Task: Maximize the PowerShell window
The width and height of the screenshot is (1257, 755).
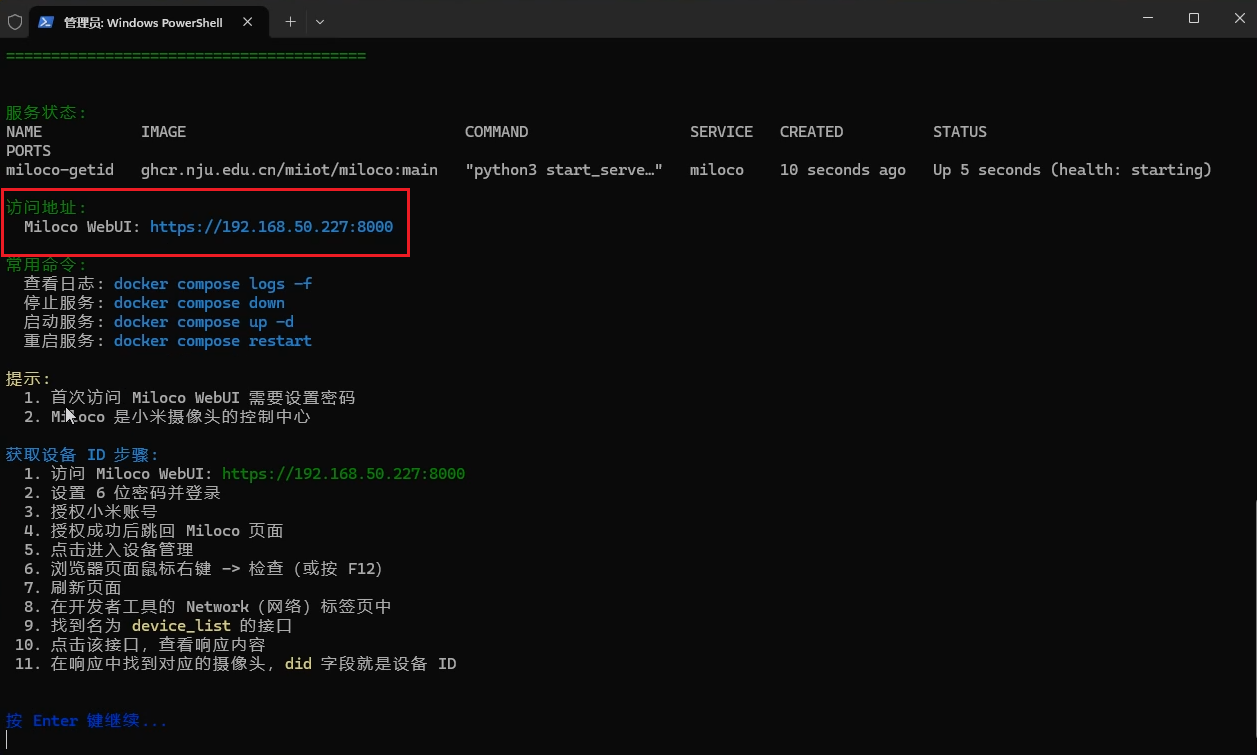Action: click(1194, 19)
